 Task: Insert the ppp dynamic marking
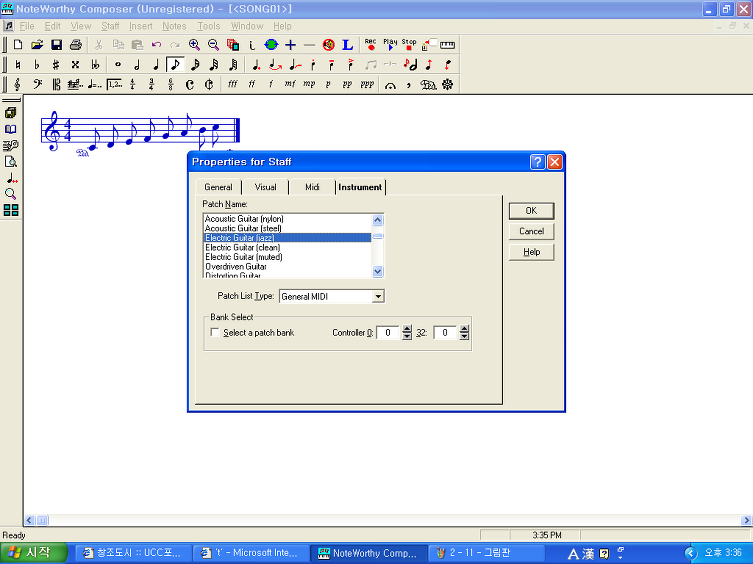pos(367,84)
